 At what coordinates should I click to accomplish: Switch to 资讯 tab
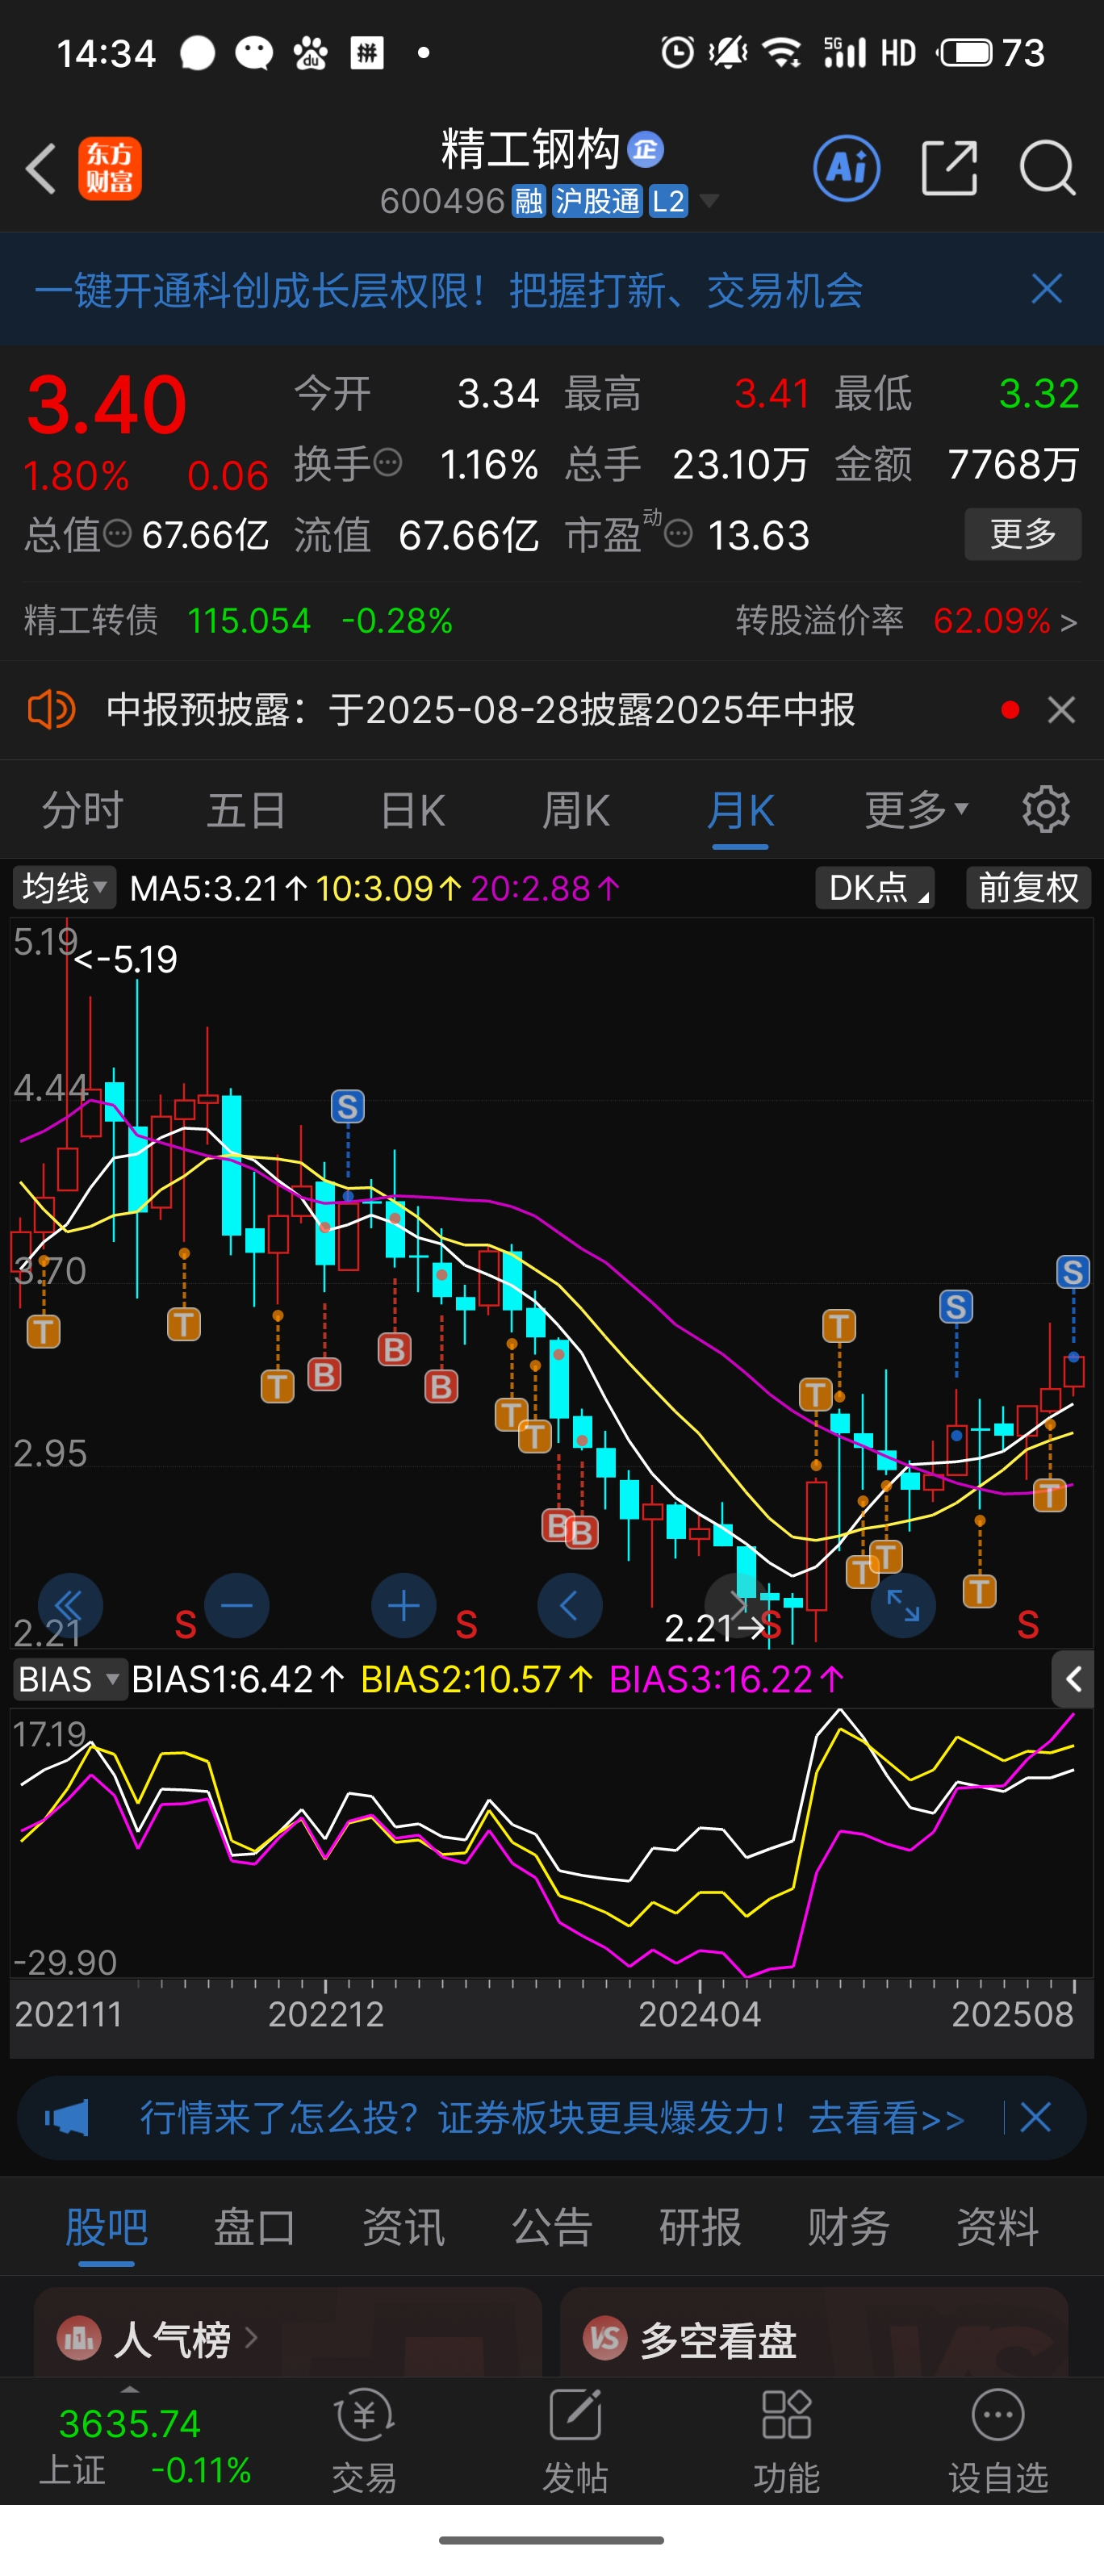click(x=403, y=2228)
